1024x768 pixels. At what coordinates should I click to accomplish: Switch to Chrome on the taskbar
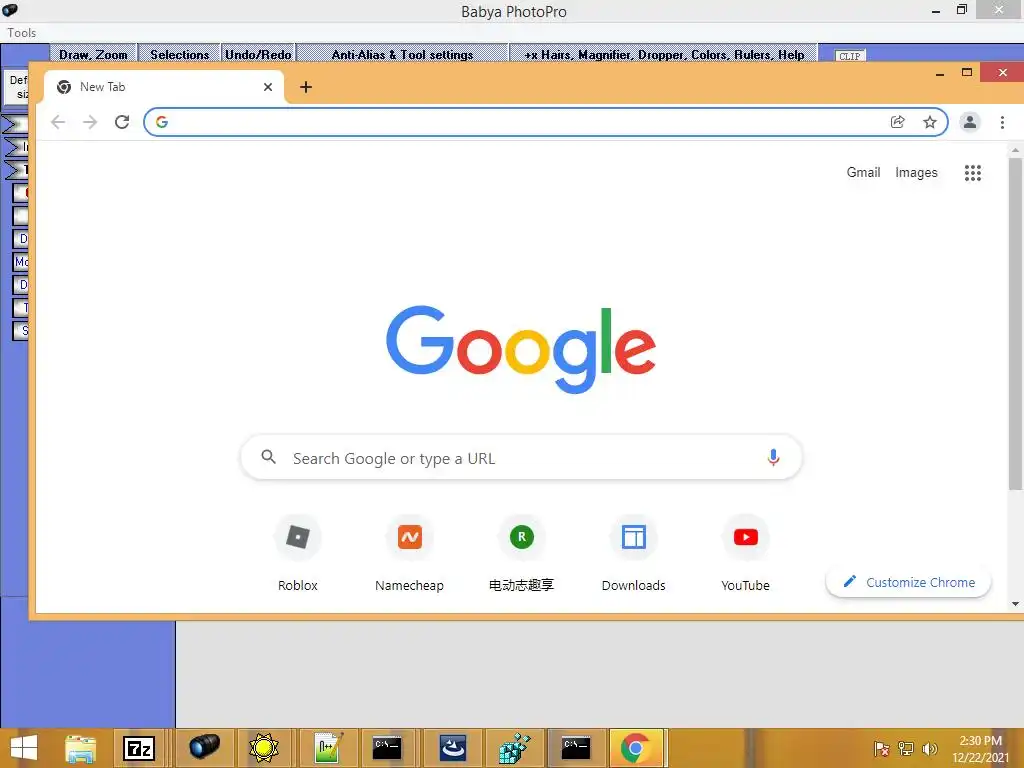636,748
